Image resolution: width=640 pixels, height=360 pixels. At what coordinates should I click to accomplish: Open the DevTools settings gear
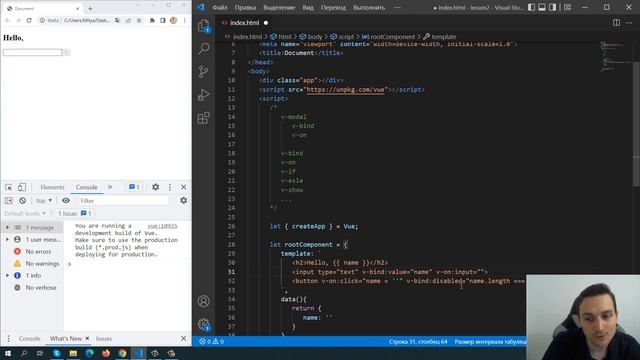pyautogui.click(x=156, y=187)
